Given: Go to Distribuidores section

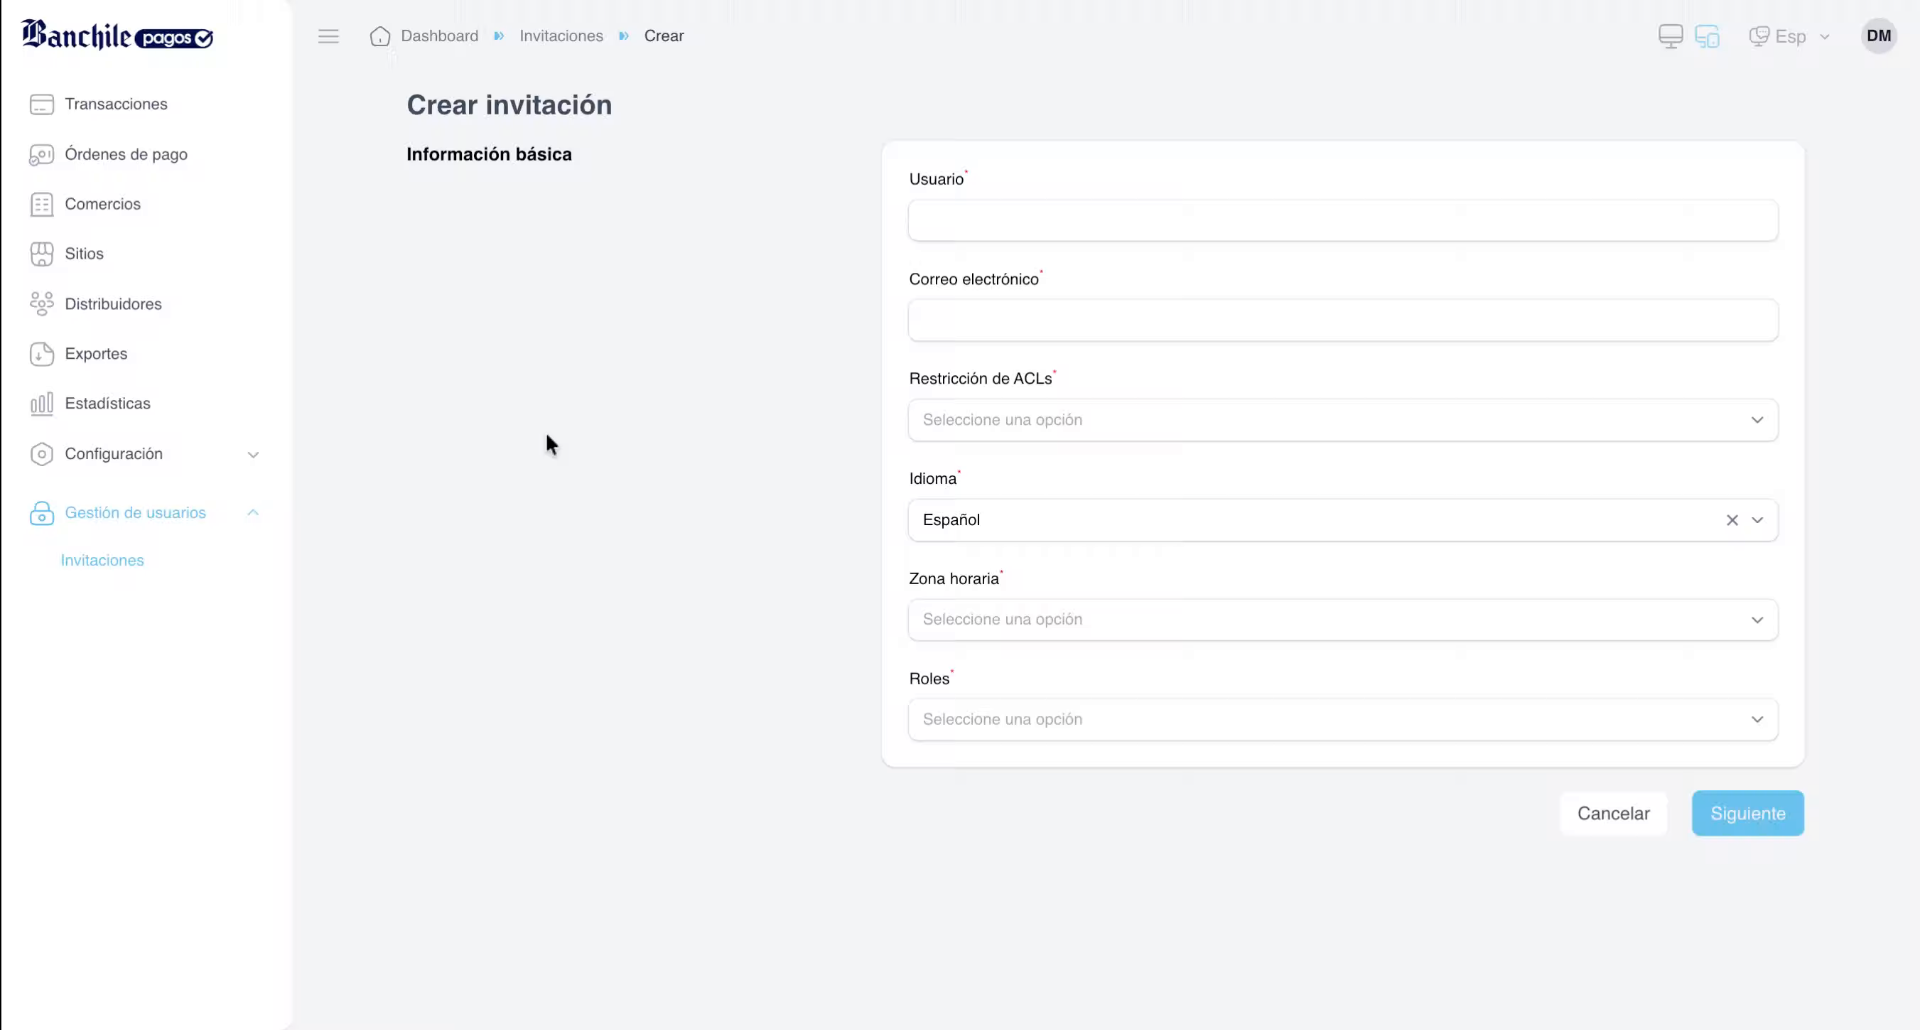Looking at the screenshot, I should (x=113, y=304).
